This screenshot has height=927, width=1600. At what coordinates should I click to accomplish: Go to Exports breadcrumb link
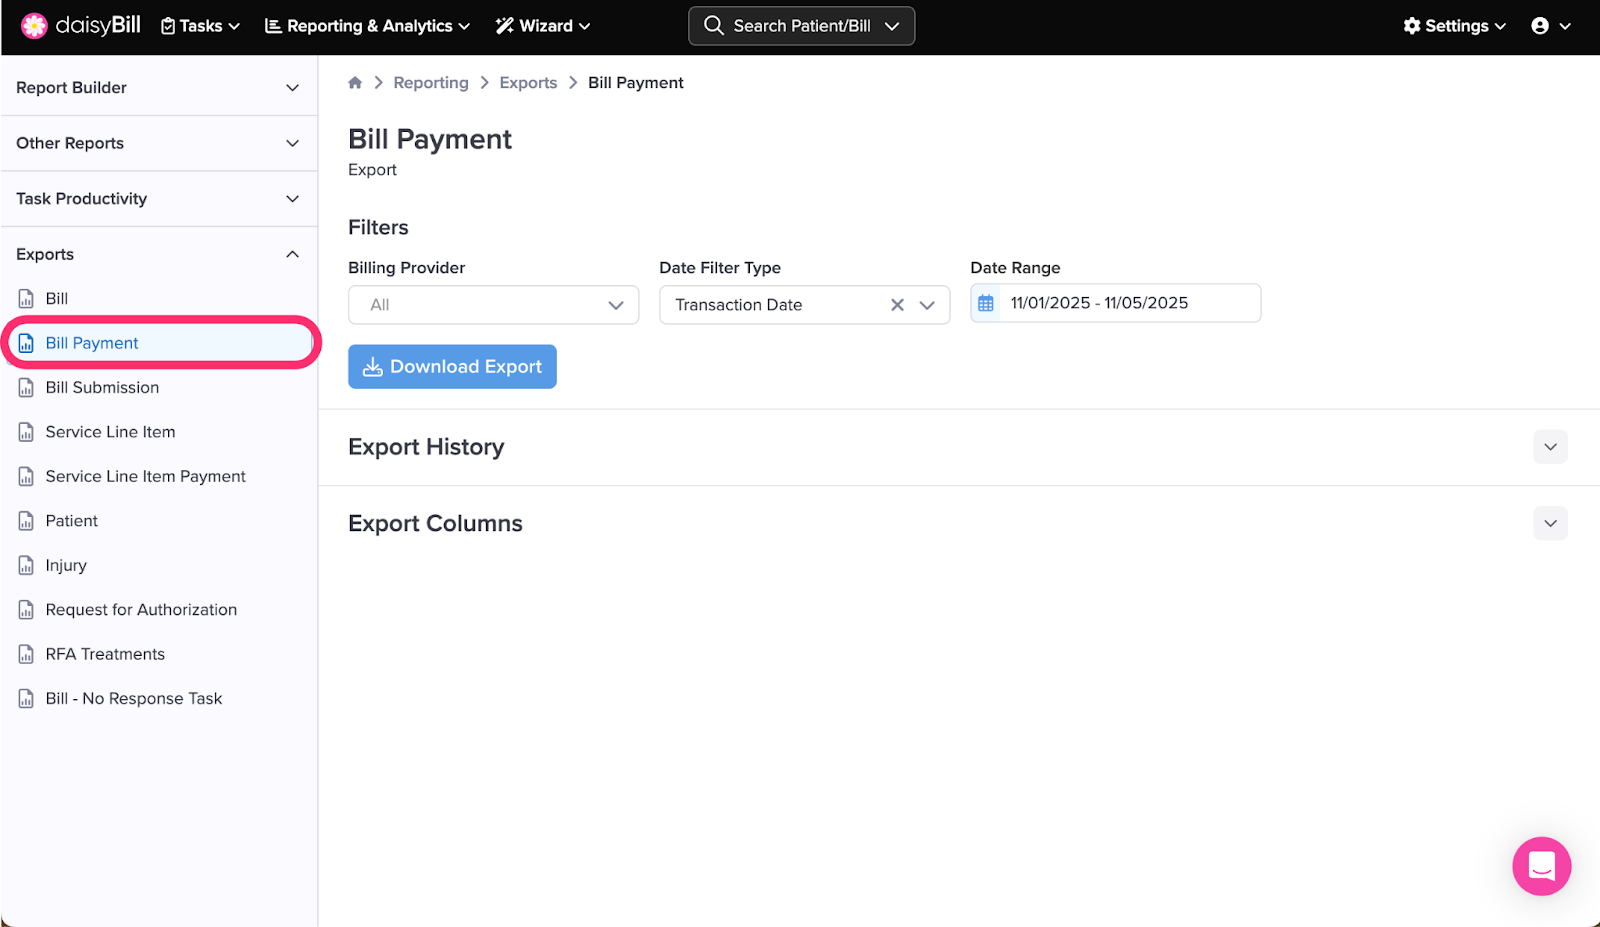(x=528, y=83)
